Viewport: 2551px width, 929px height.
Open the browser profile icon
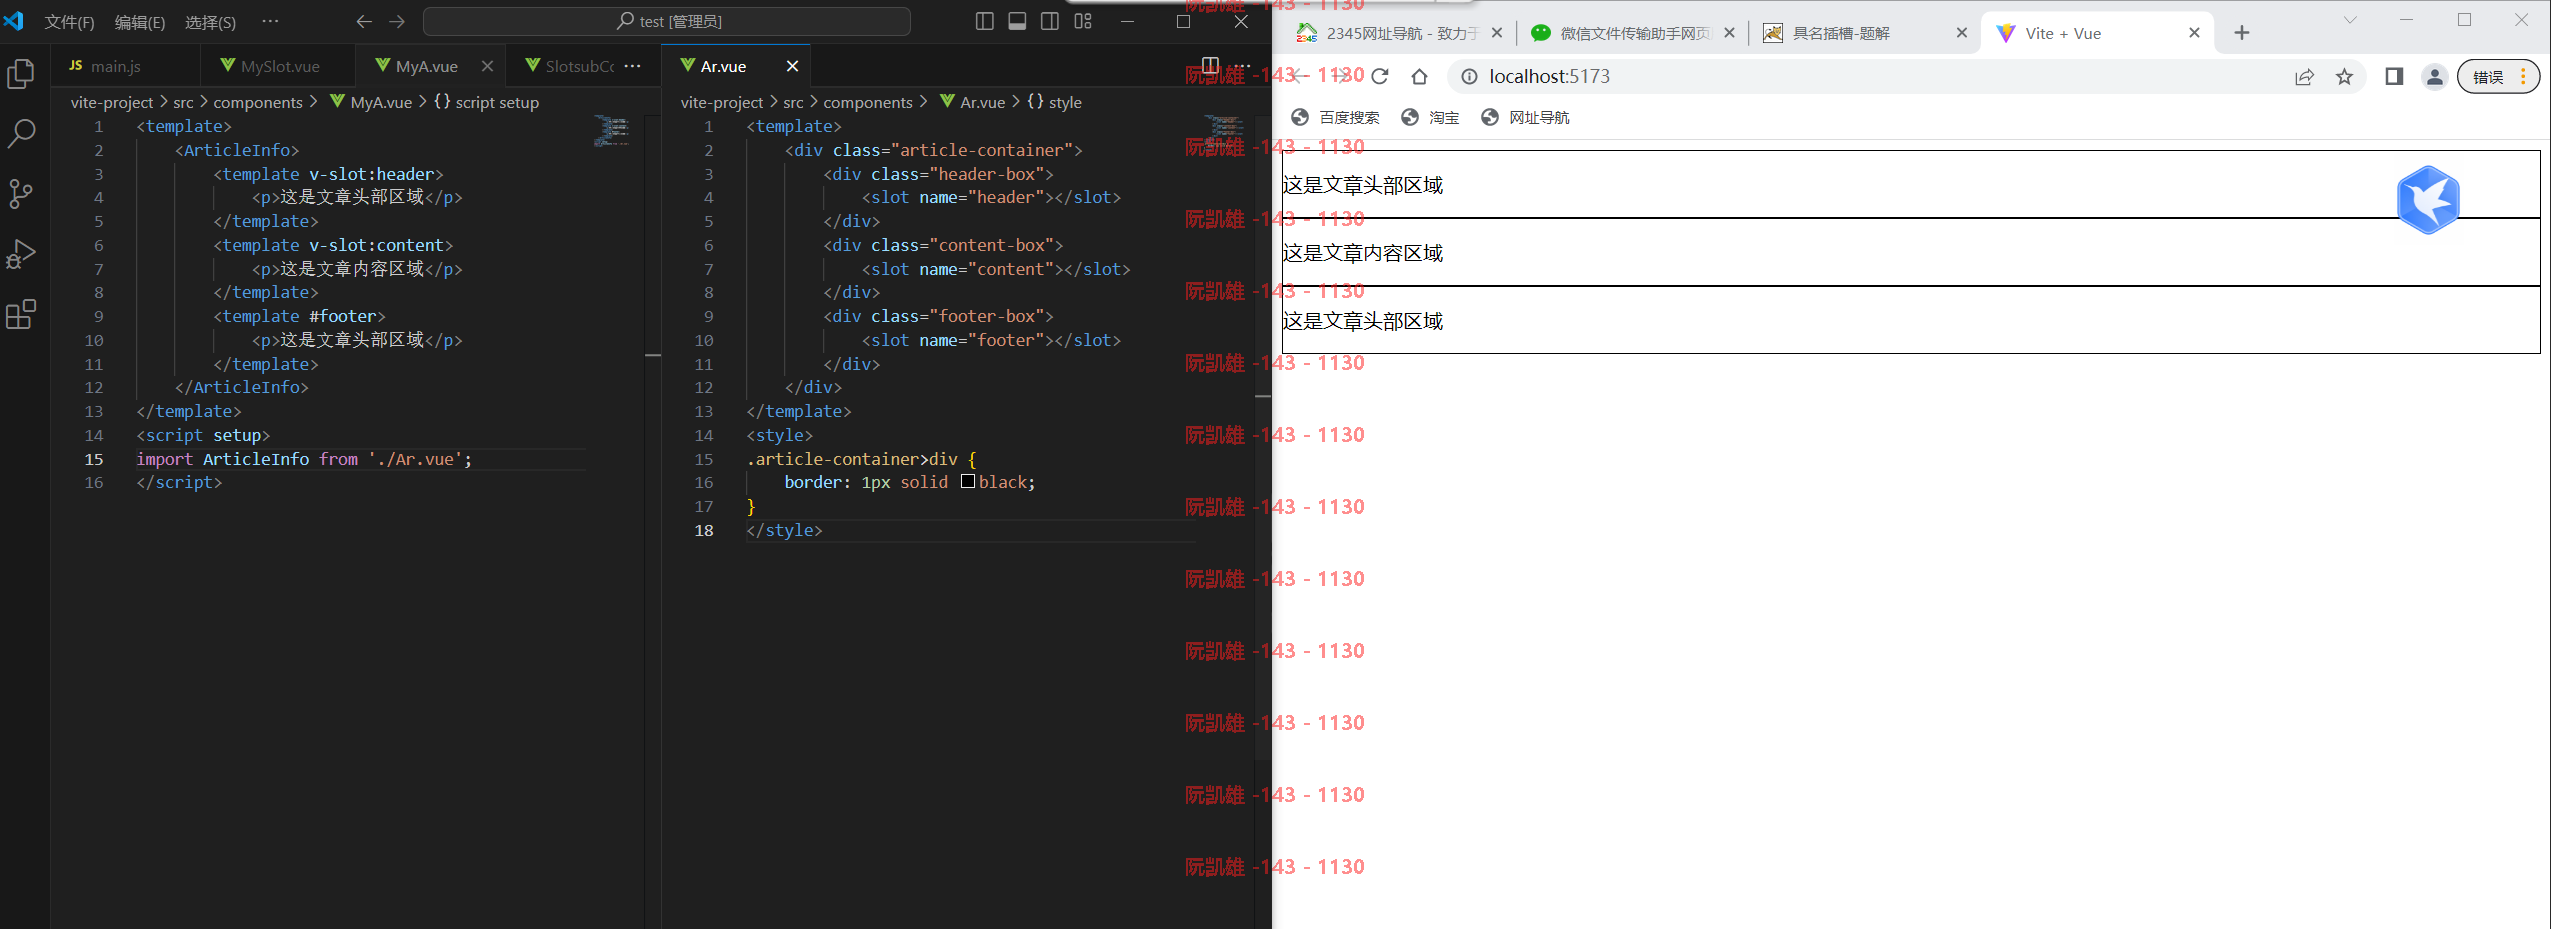2435,76
